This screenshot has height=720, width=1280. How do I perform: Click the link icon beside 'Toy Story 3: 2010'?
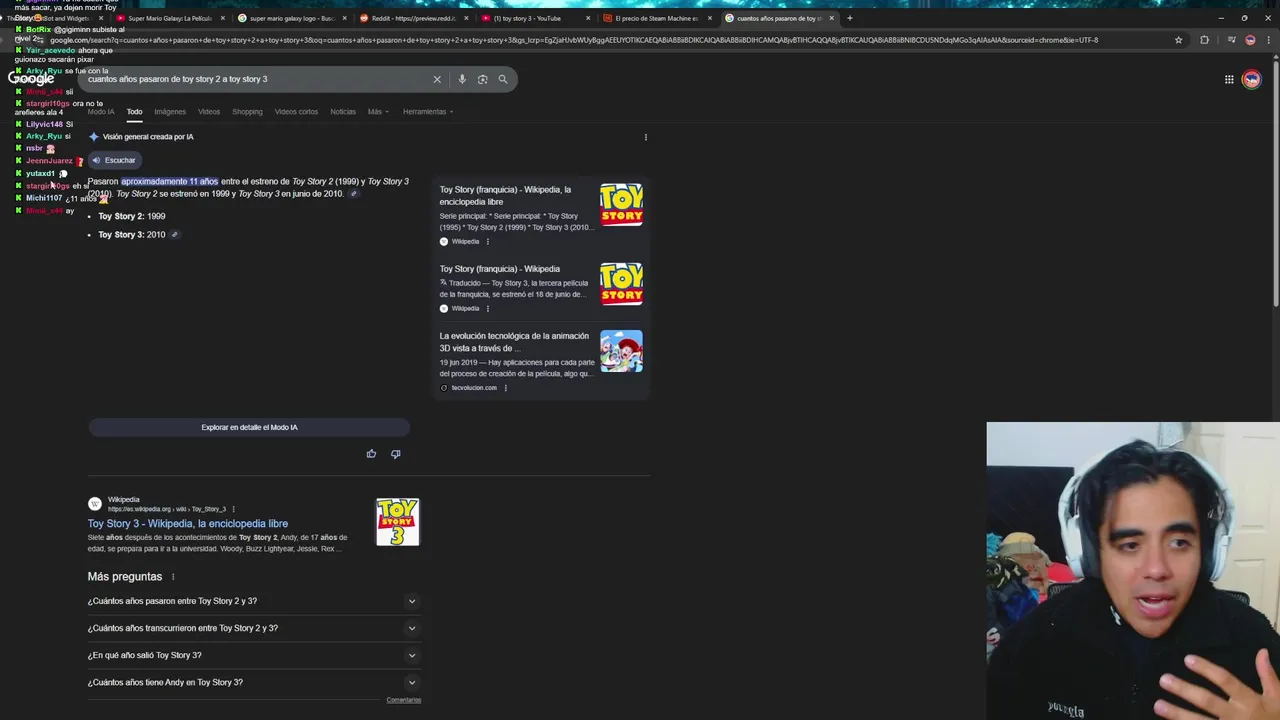click(174, 235)
